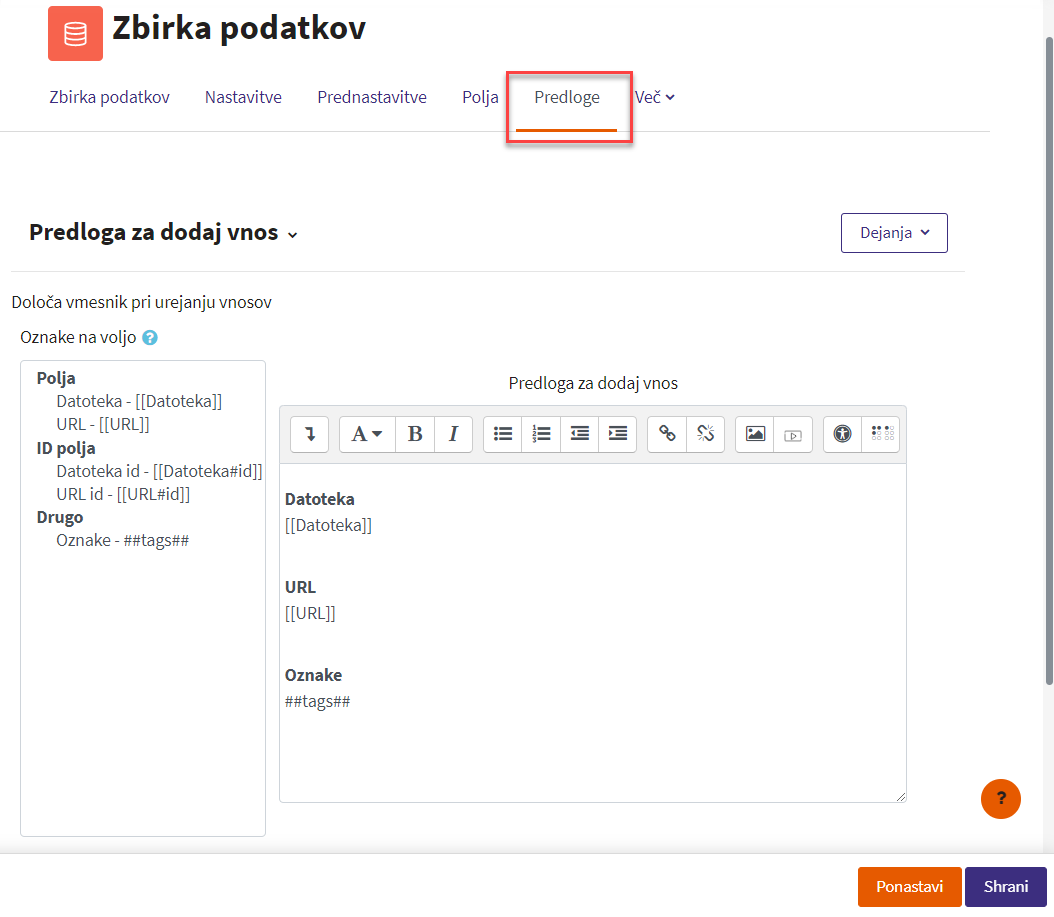1054x917 pixels.
Task: Insert an ordered numbered list
Action: point(541,434)
